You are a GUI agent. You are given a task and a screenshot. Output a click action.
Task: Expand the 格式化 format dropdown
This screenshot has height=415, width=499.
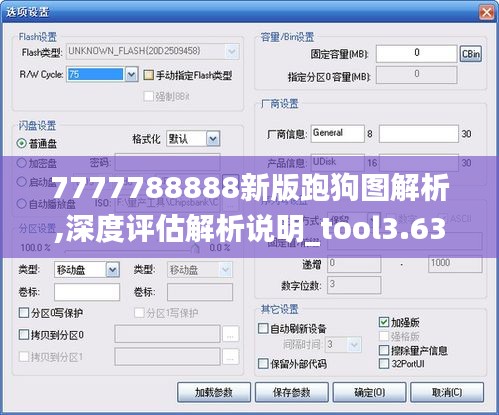pyautogui.click(x=213, y=139)
